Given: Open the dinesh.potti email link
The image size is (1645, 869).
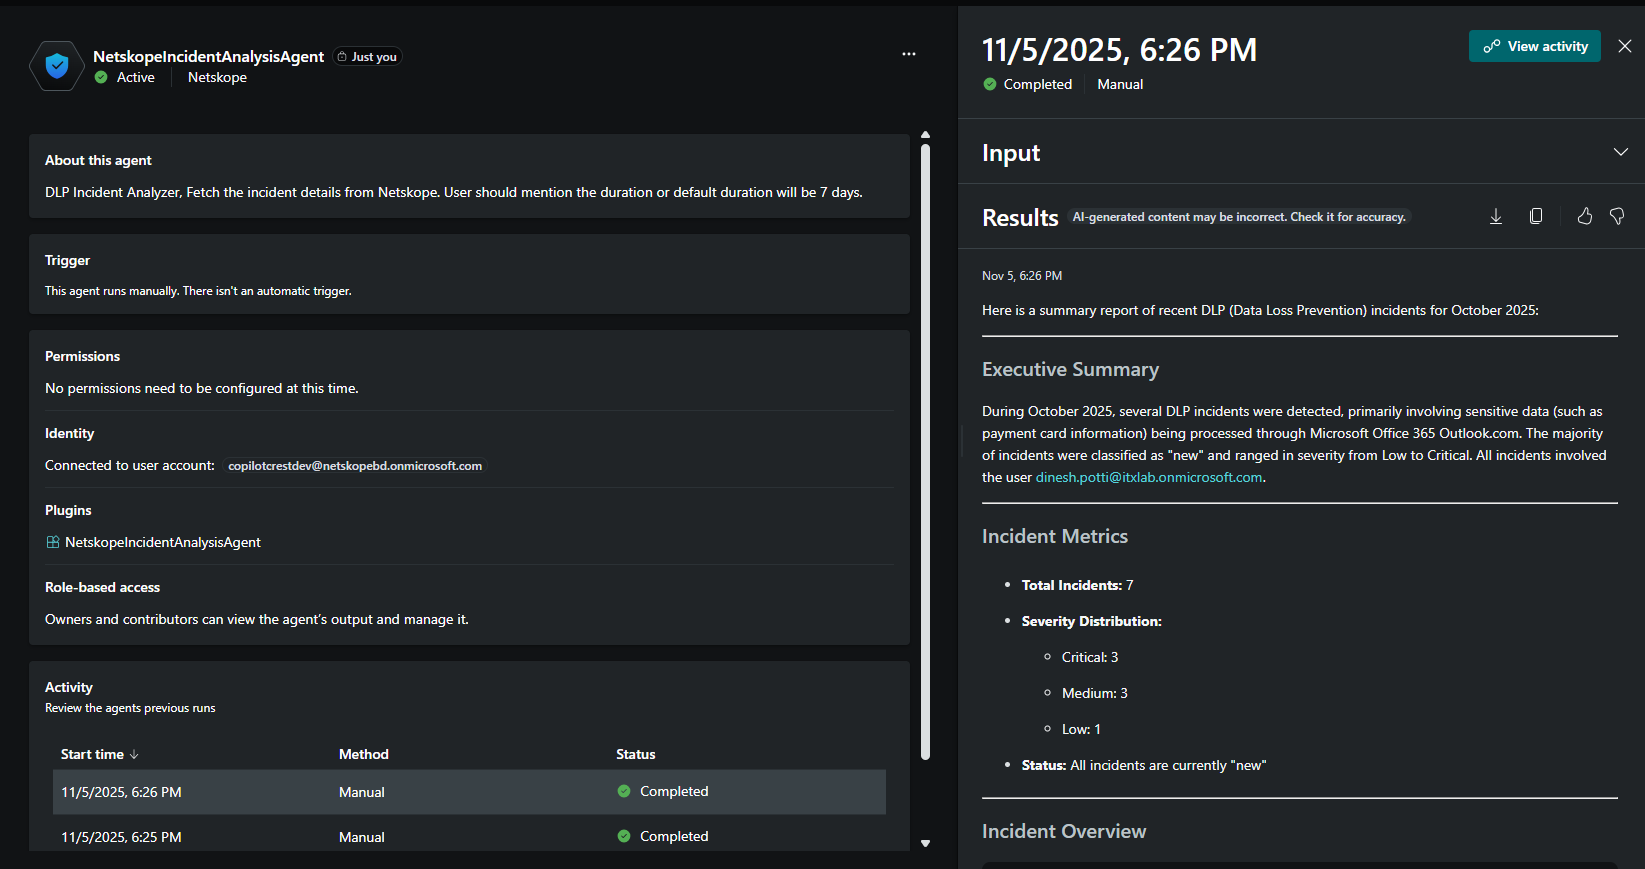Looking at the screenshot, I should (1149, 478).
